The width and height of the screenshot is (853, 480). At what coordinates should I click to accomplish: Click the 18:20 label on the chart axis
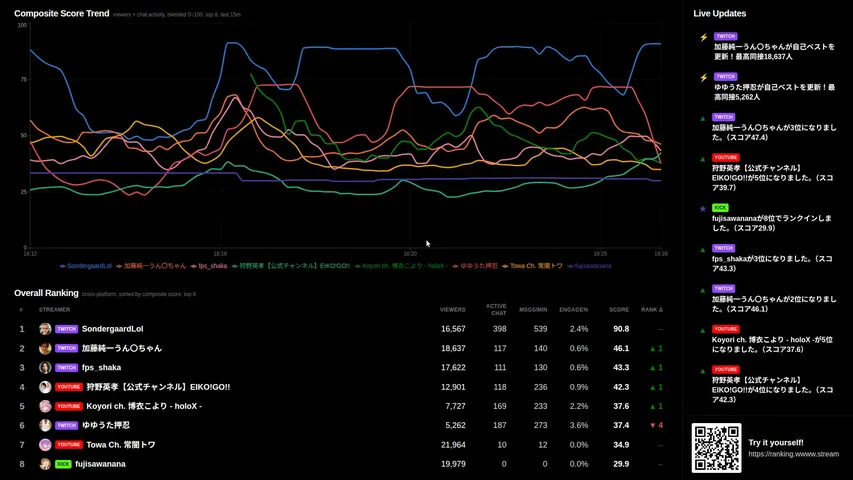tap(410, 254)
